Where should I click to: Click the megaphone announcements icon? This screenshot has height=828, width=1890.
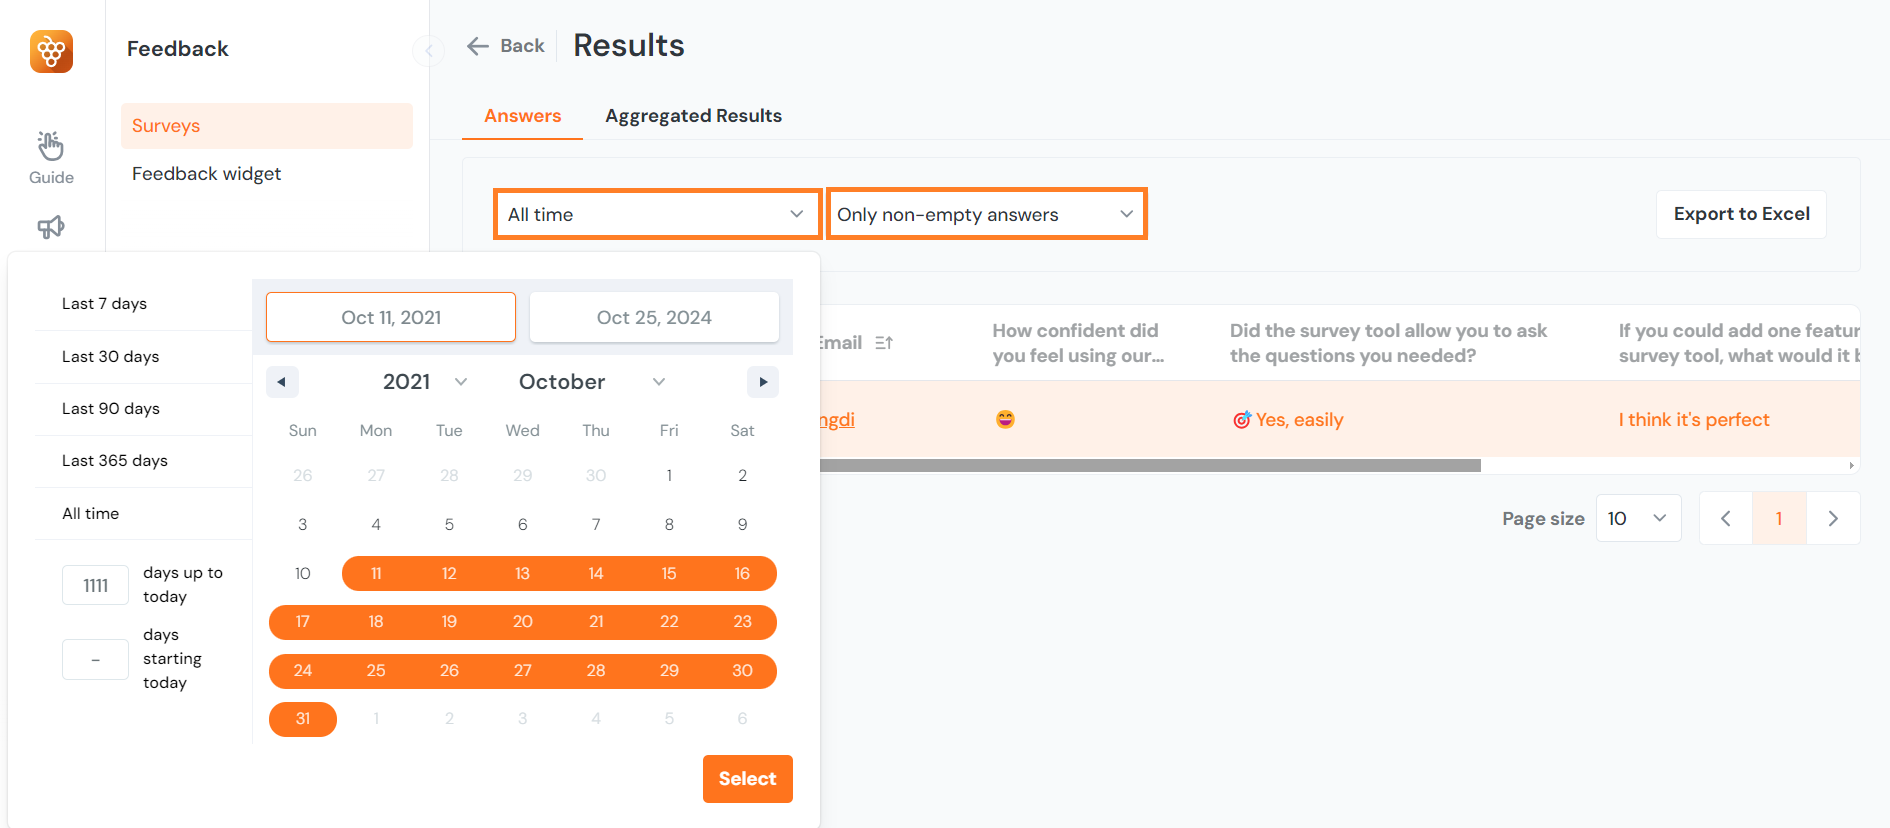pyautogui.click(x=51, y=227)
